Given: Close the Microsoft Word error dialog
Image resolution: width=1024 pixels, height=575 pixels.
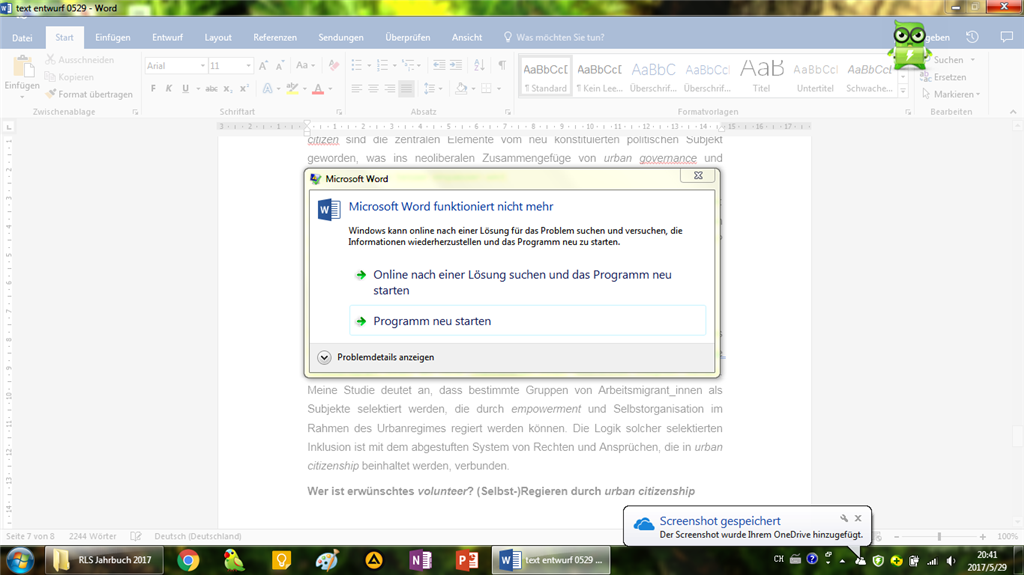Looking at the screenshot, I should point(698,176).
